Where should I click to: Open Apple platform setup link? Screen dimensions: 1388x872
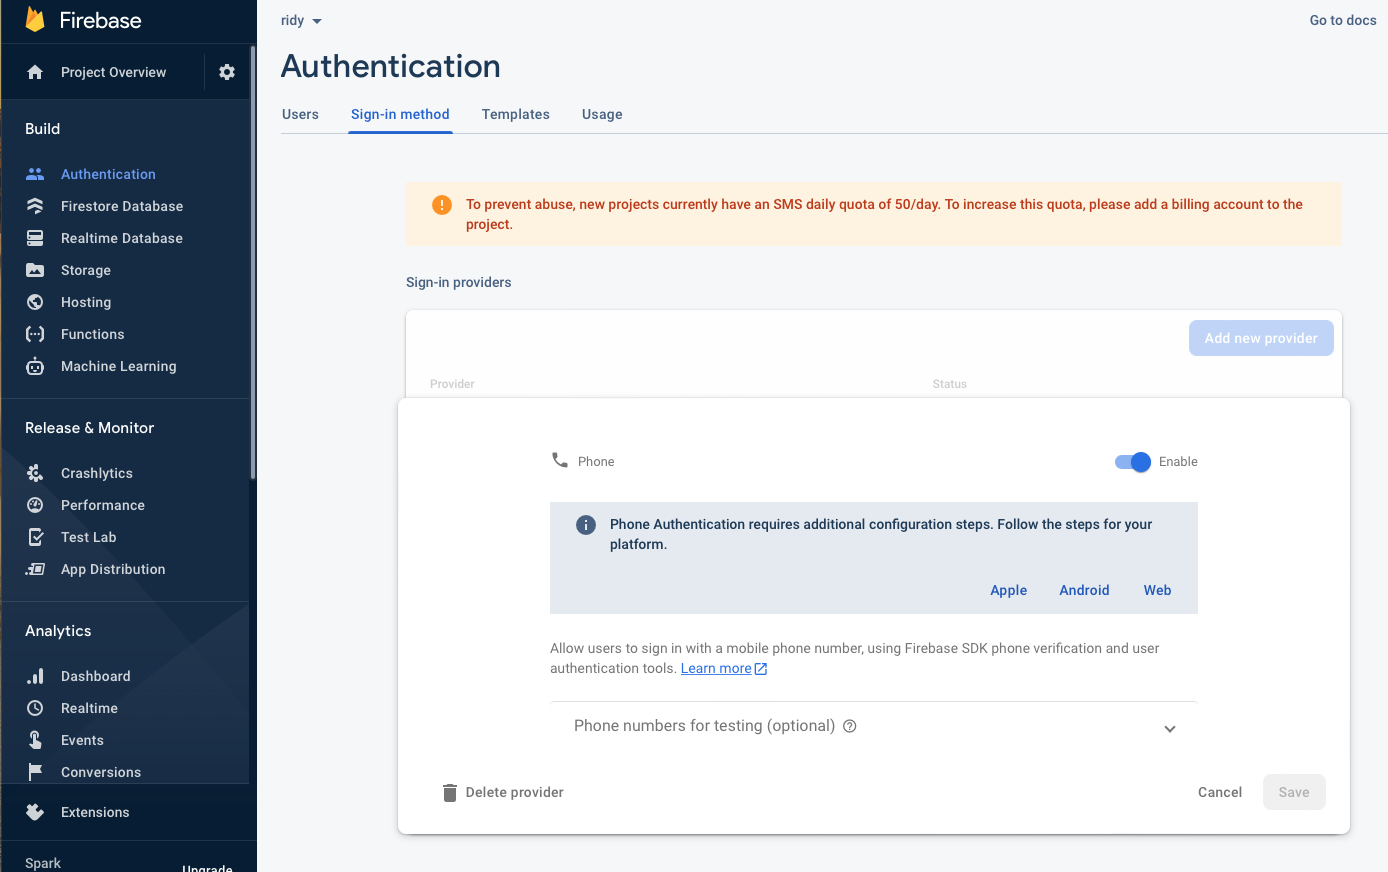pyautogui.click(x=1008, y=590)
